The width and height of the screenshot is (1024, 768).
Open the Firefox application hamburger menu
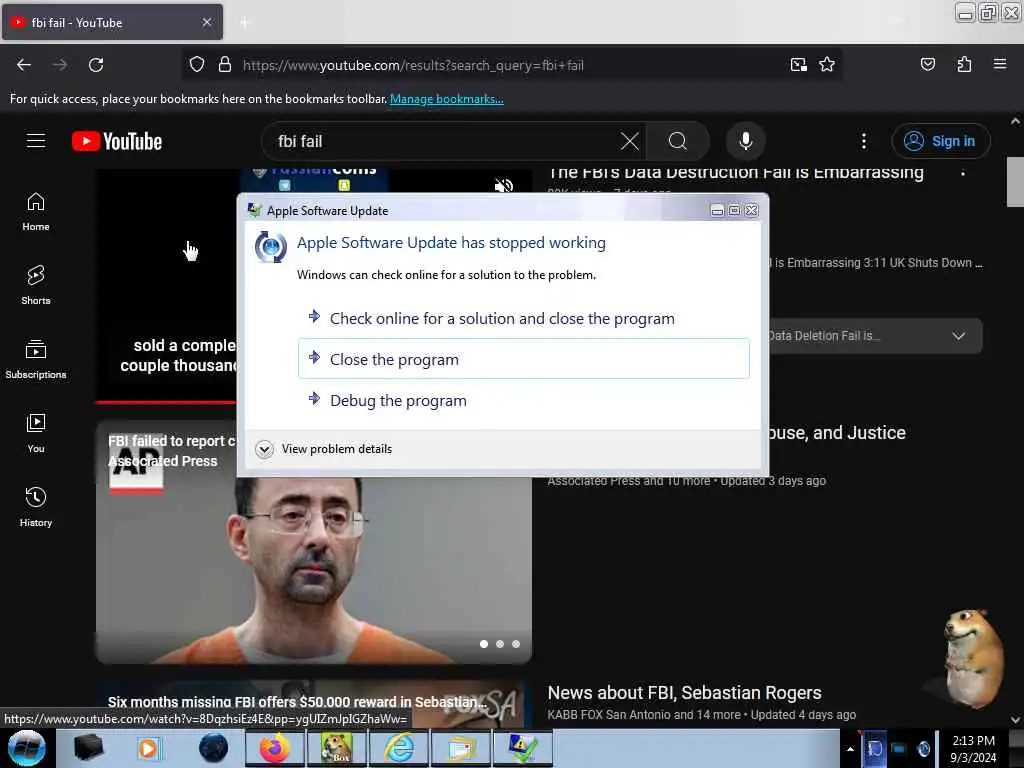click(1000, 65)
